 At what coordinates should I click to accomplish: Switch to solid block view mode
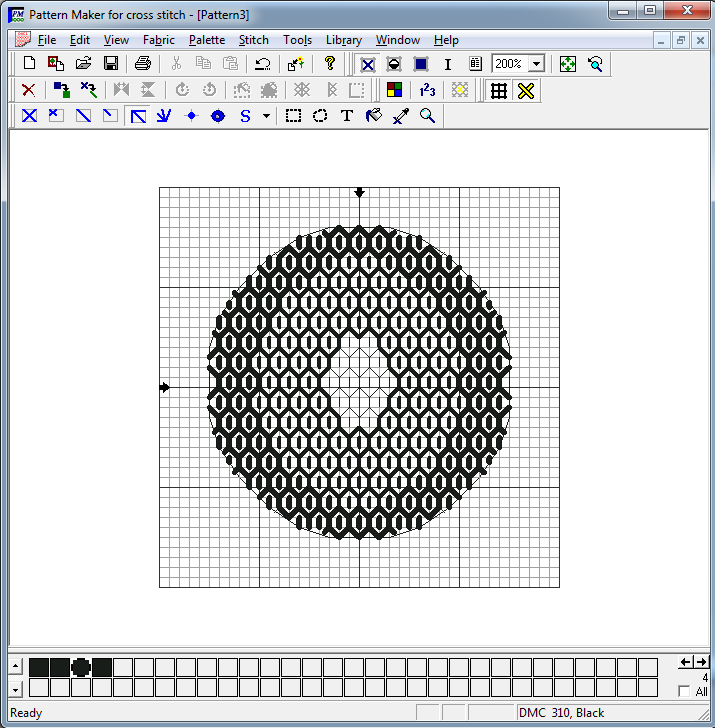coord(421,64)
